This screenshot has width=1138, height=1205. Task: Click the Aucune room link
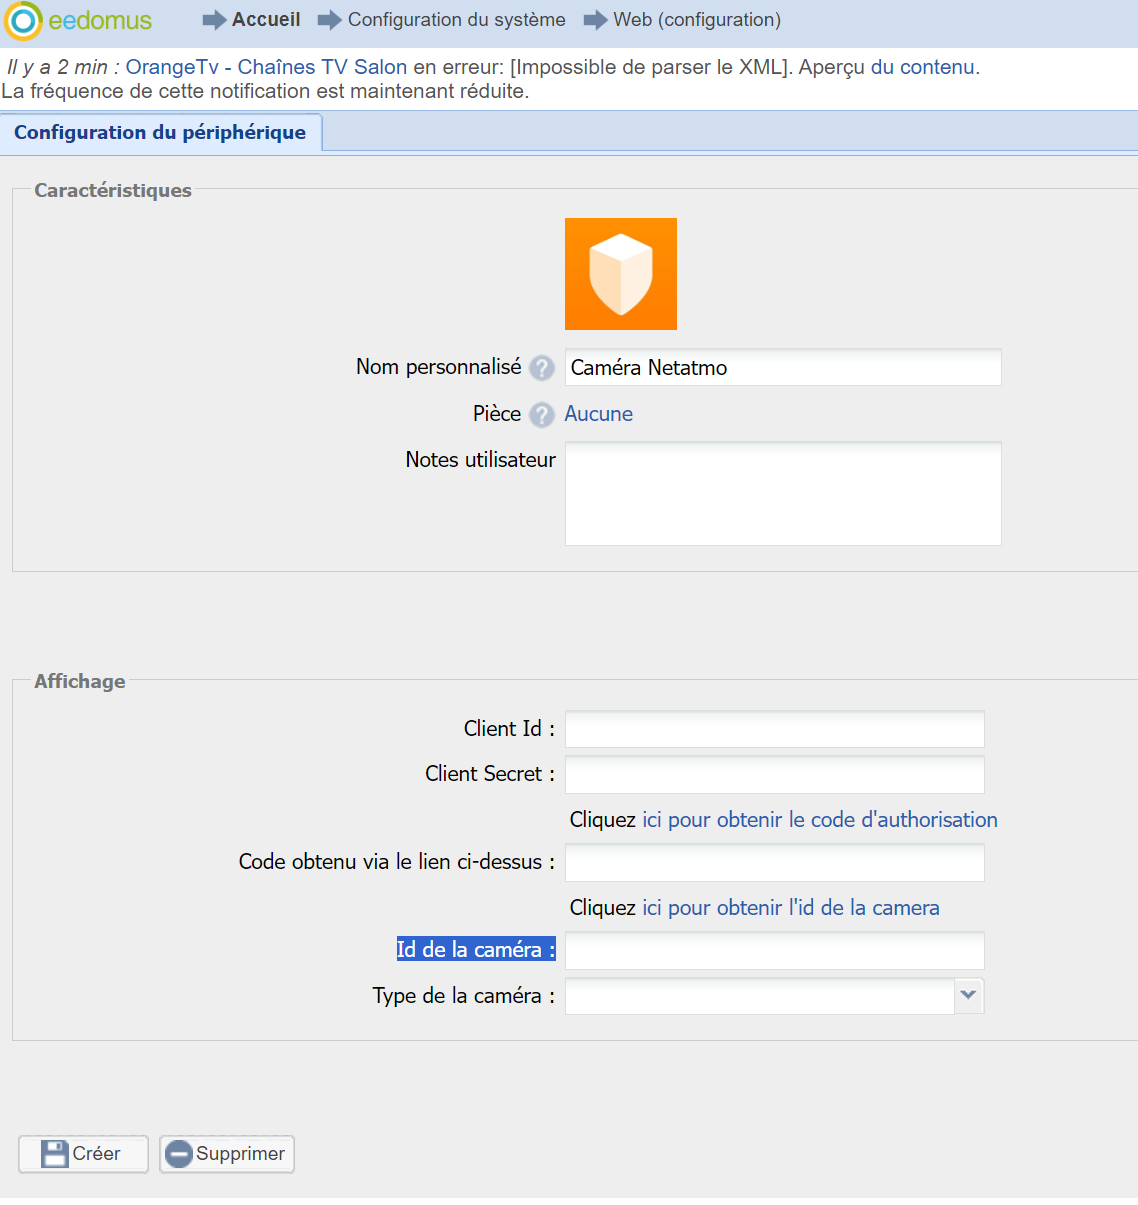click(x=598, y=414)
